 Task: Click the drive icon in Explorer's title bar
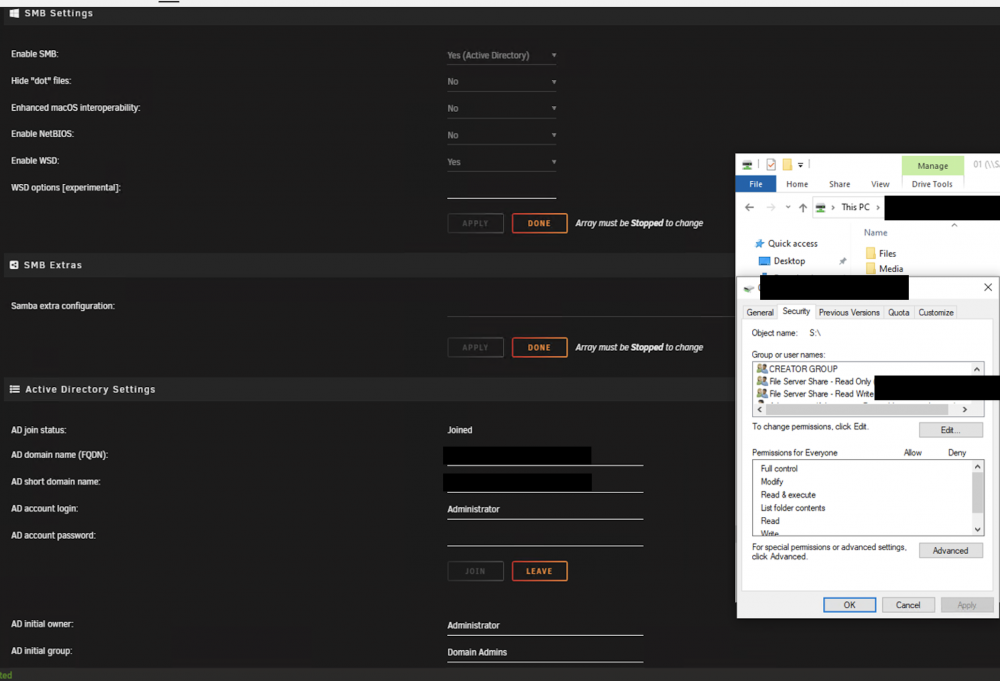coord(747,165)
